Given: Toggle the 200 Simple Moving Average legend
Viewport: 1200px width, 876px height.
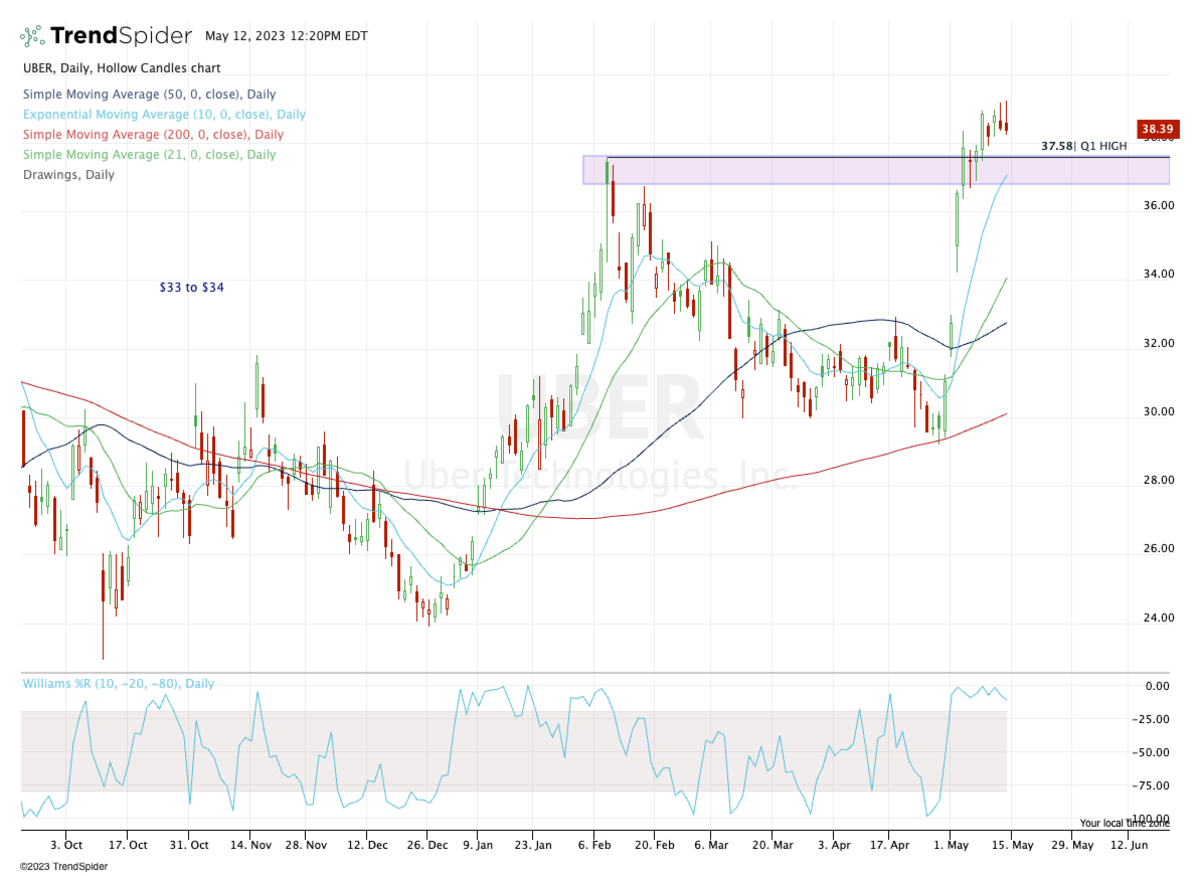Looking at the screenshot, I should 152,135.
